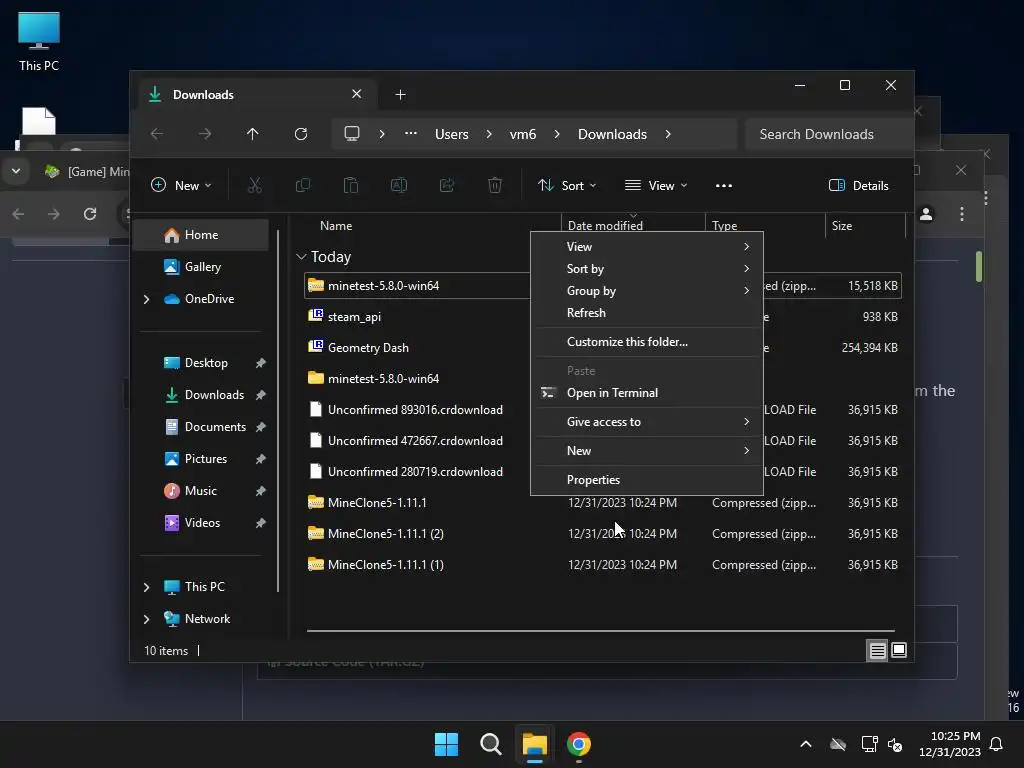Sort by Size column header

click(842, 226)
